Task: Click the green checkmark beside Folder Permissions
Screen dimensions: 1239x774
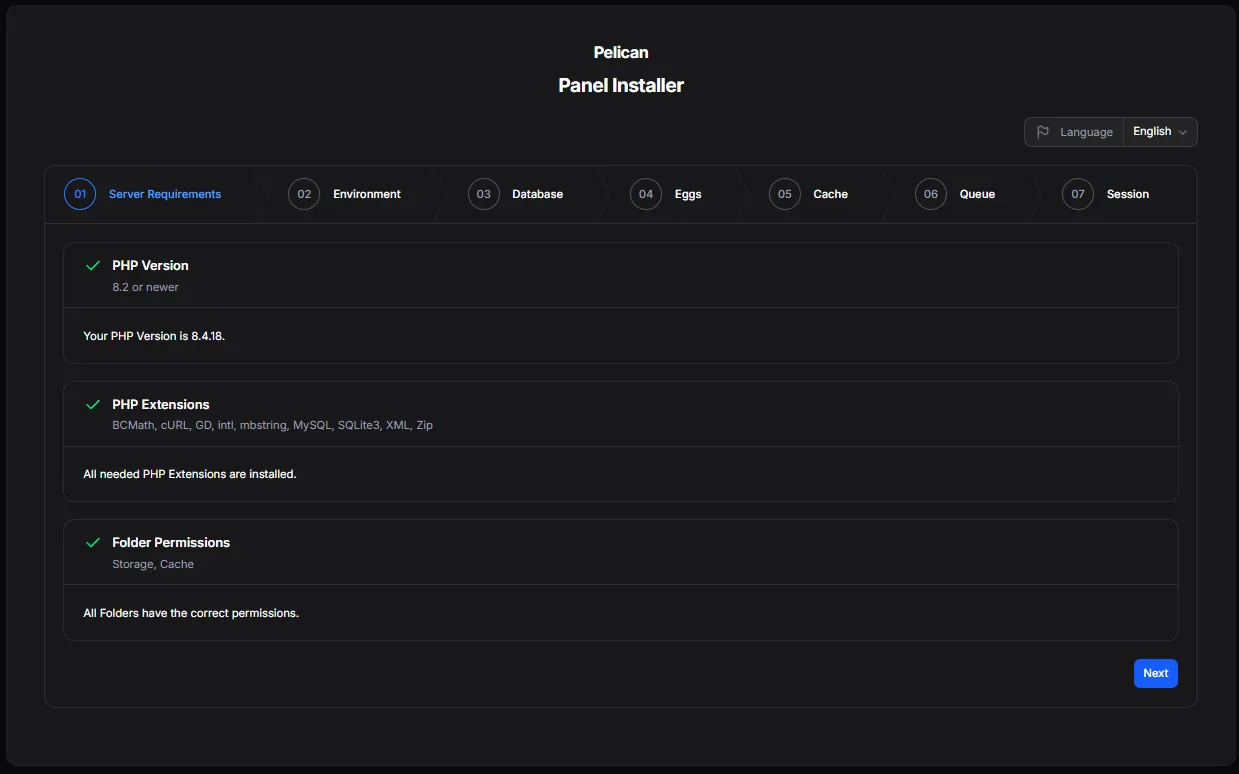Action: 93,543
